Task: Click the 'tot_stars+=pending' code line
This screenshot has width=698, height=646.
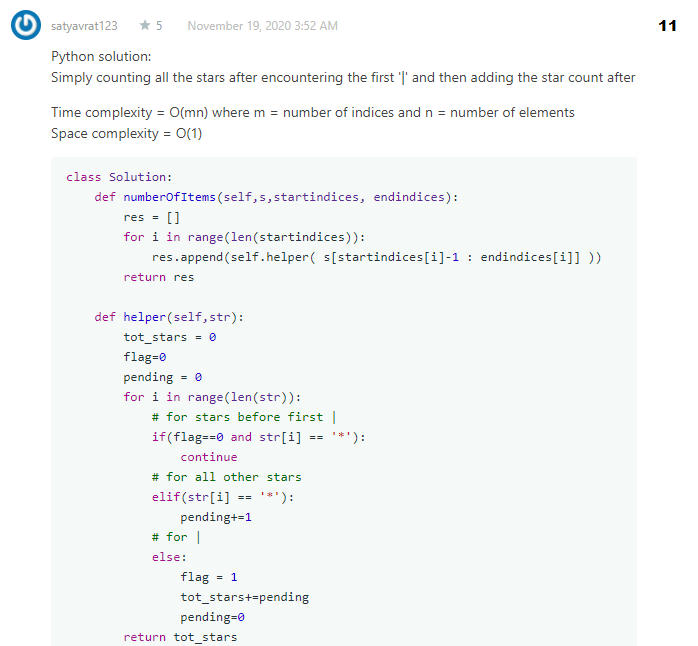Action: (x=244, y=597)
